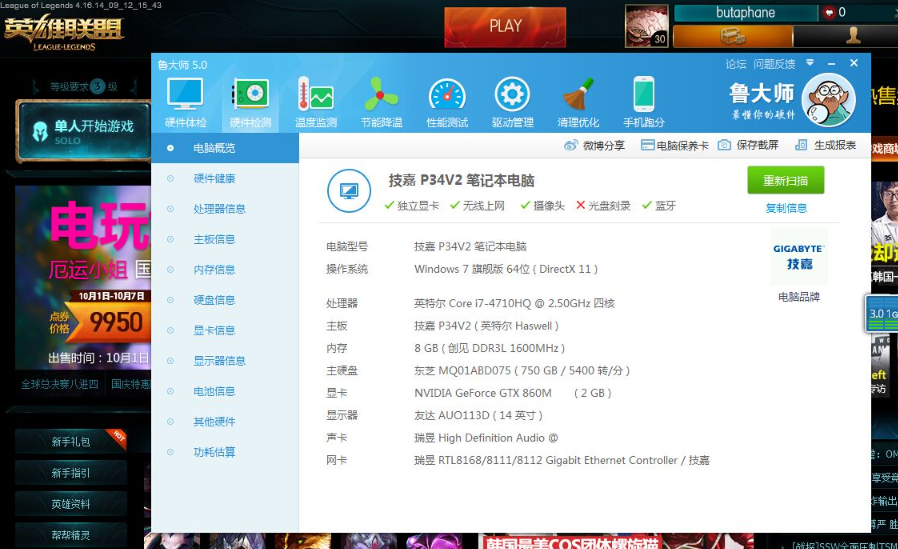Open 节能降温 fan icon

(x=381, y=95)
